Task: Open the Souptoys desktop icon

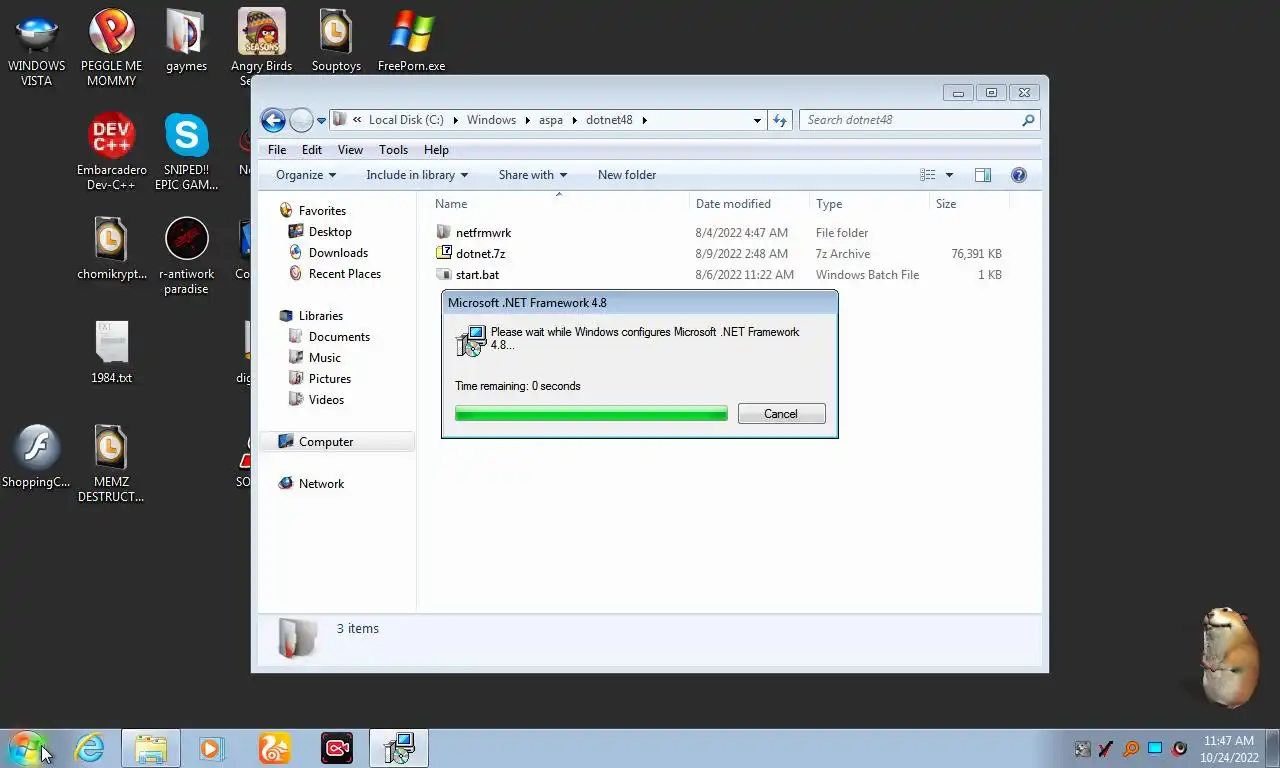Action: point(336,41)
